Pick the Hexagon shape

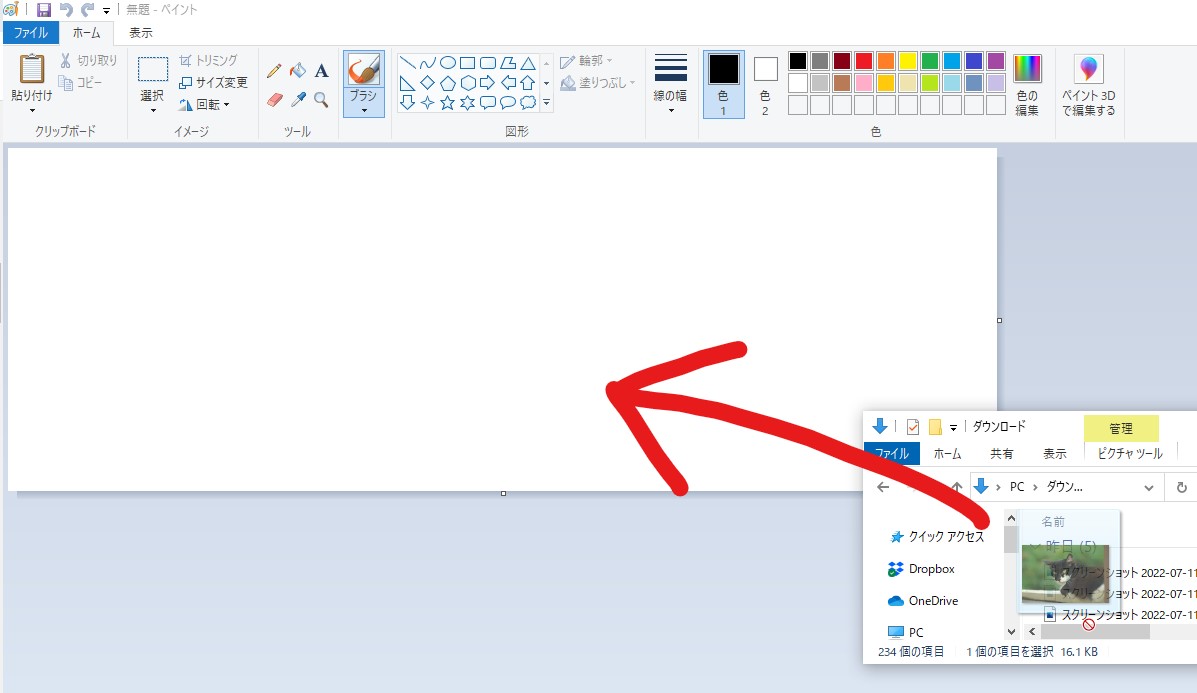click(468, 83)
